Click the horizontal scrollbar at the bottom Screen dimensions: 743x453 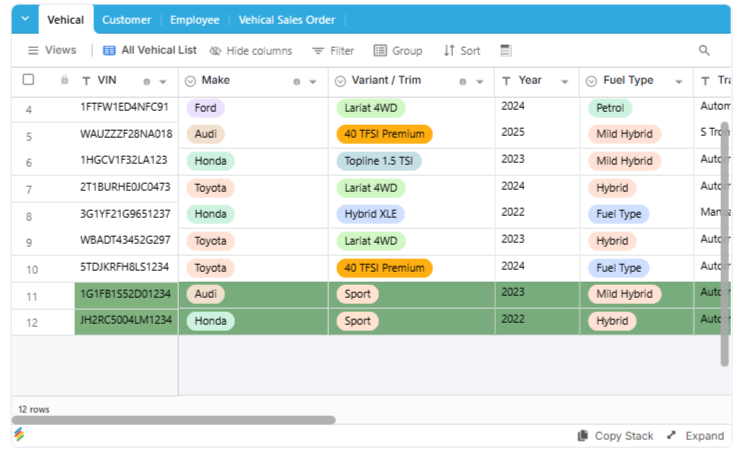[x=173, y=420]
